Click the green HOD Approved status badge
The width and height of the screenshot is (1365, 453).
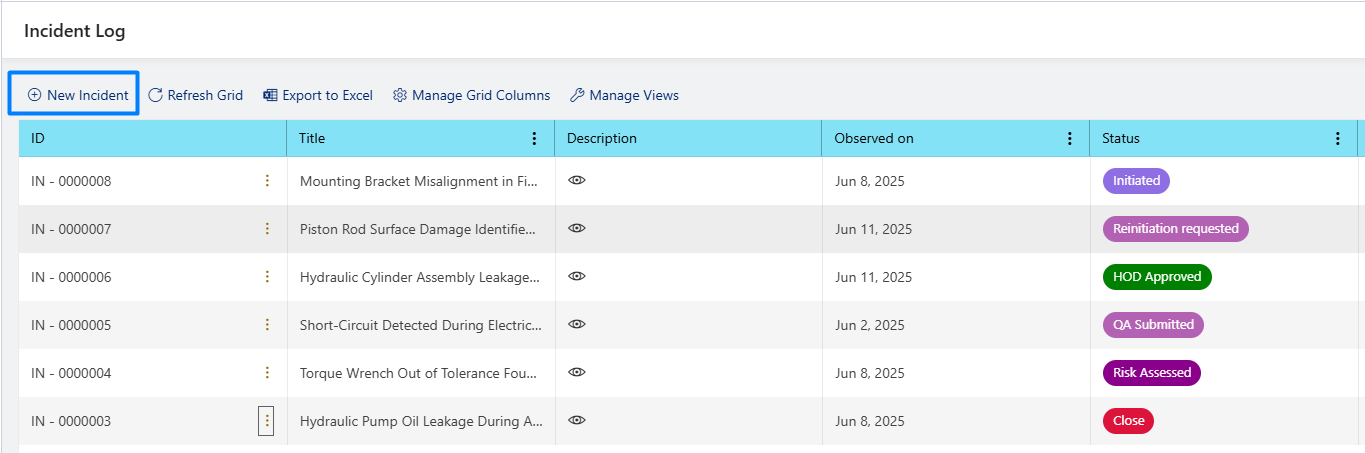click(x=1157, y=277)
